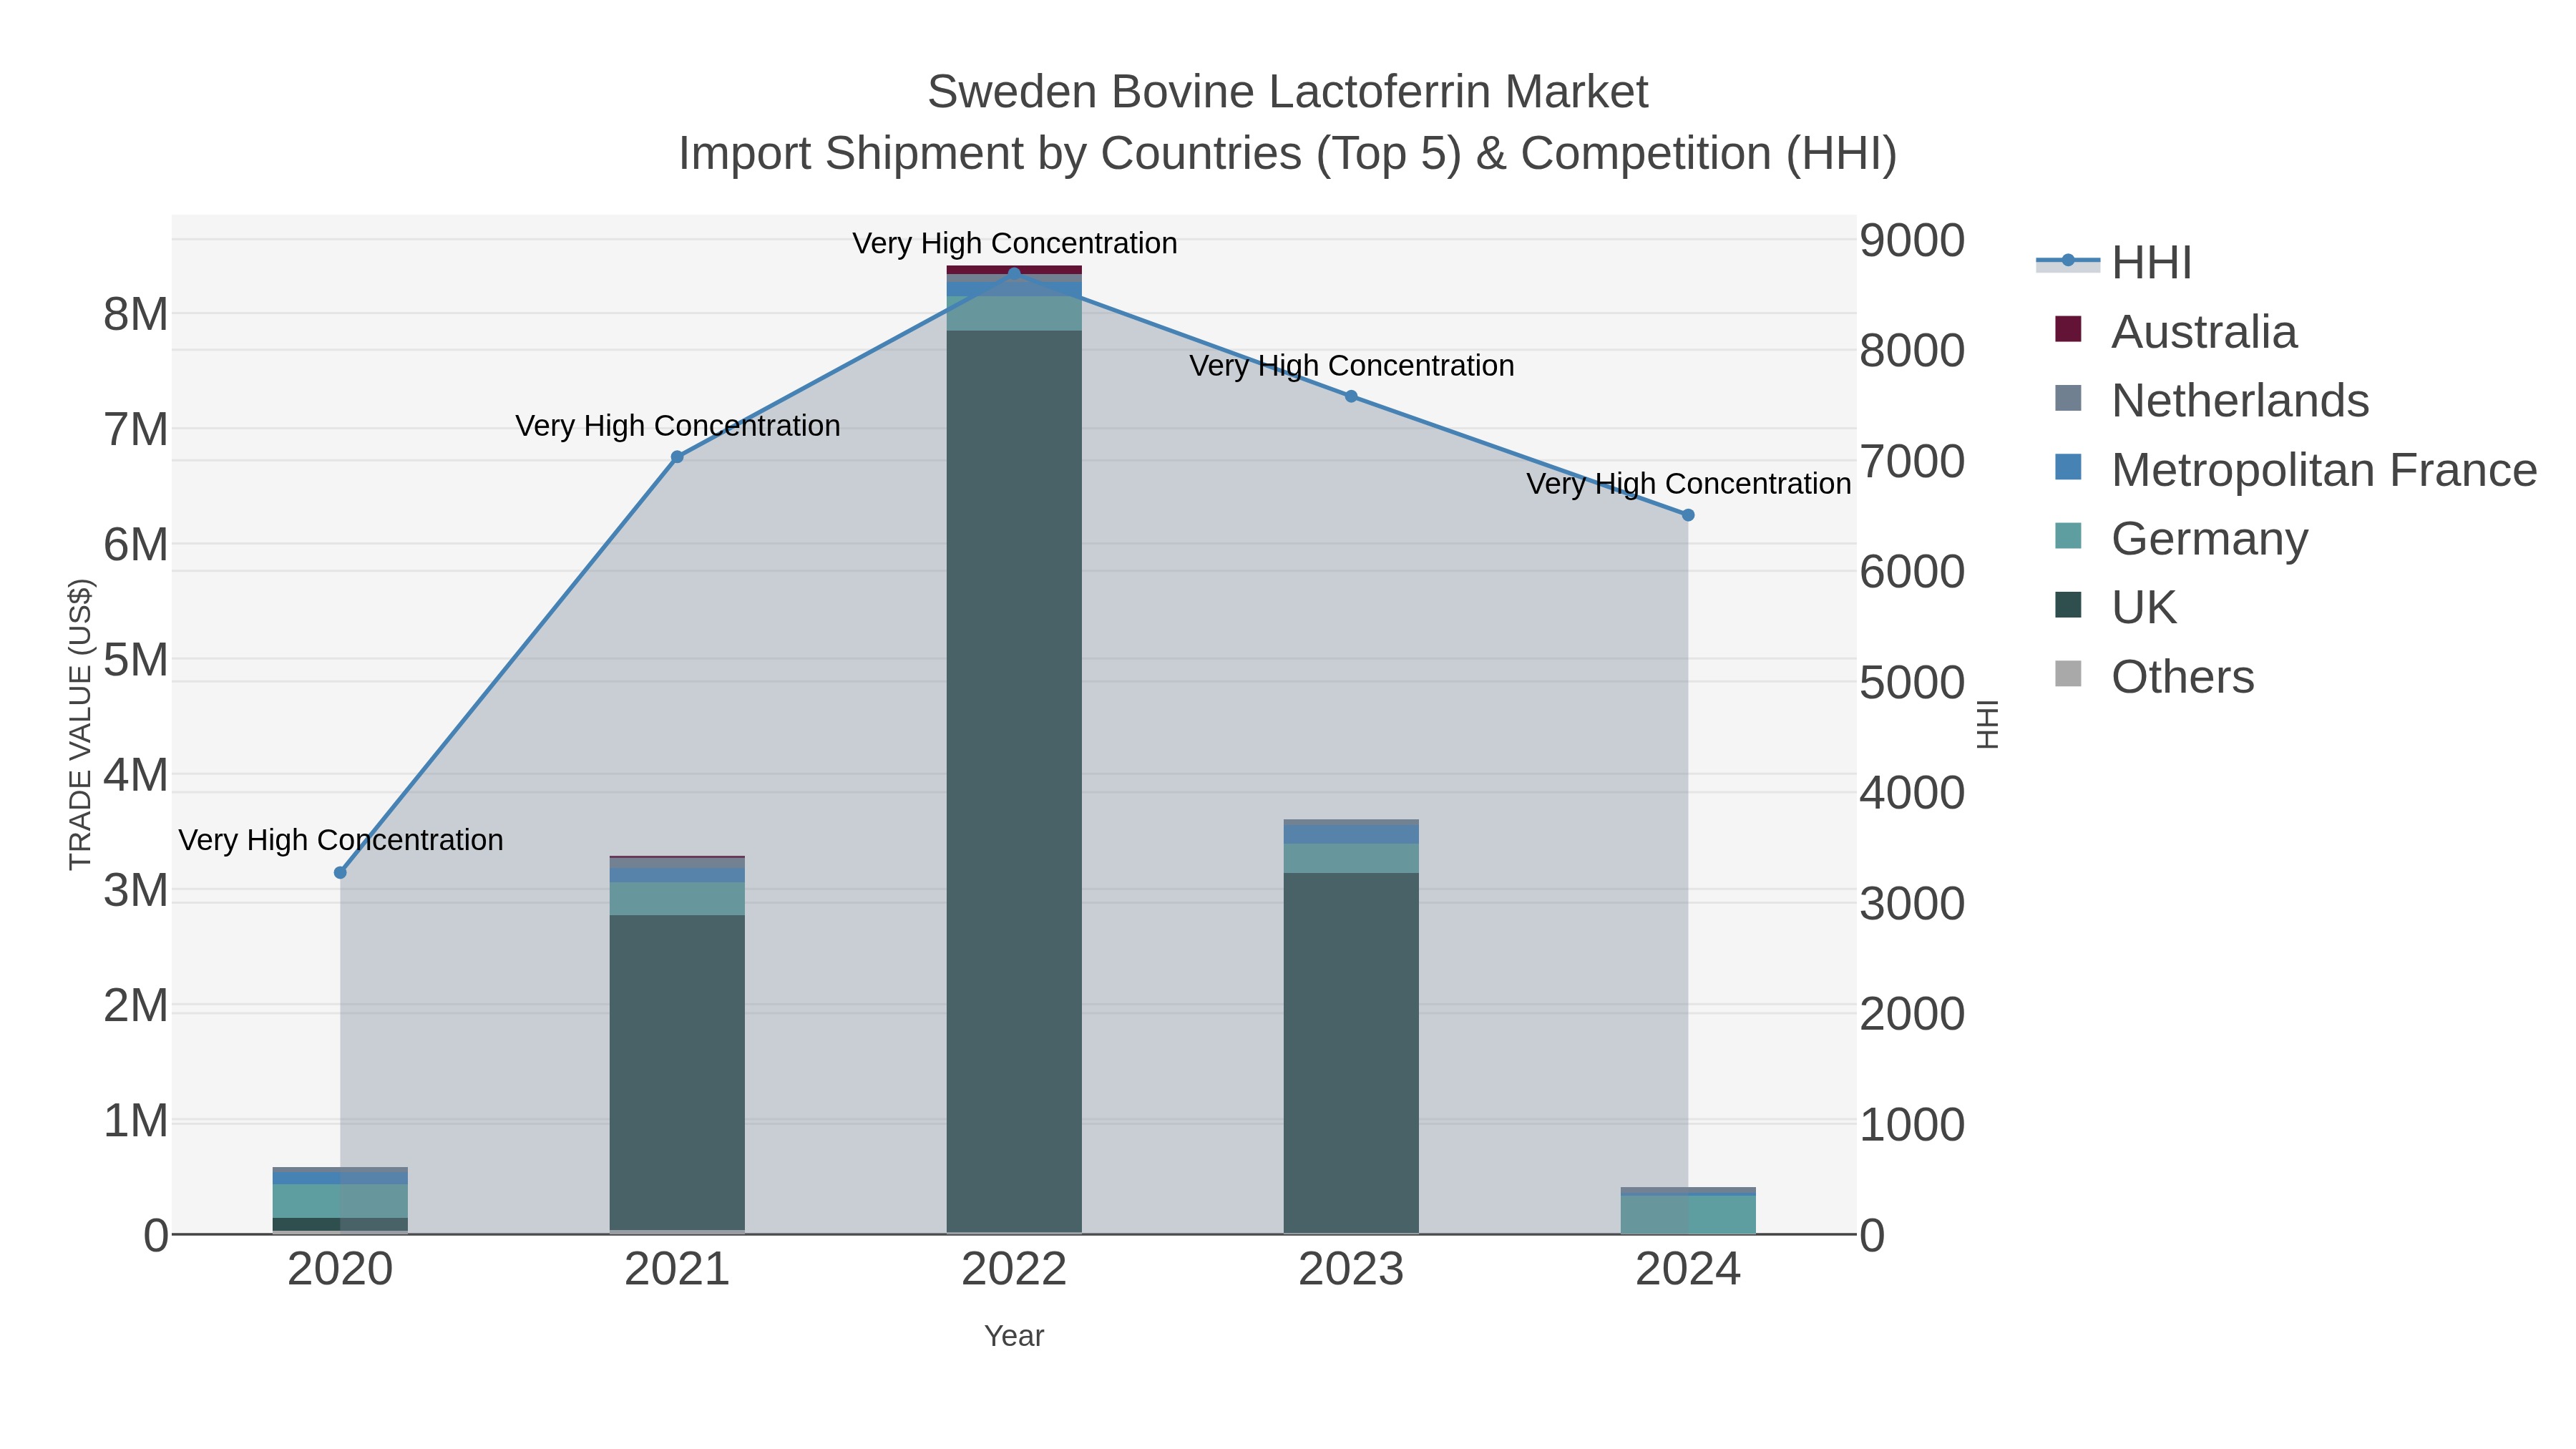Image resolution: width=2576 pixels, height=1449 pixels.
Task: Click the Australia bar segment atop 2022
Action: (x=1014, y=270)
